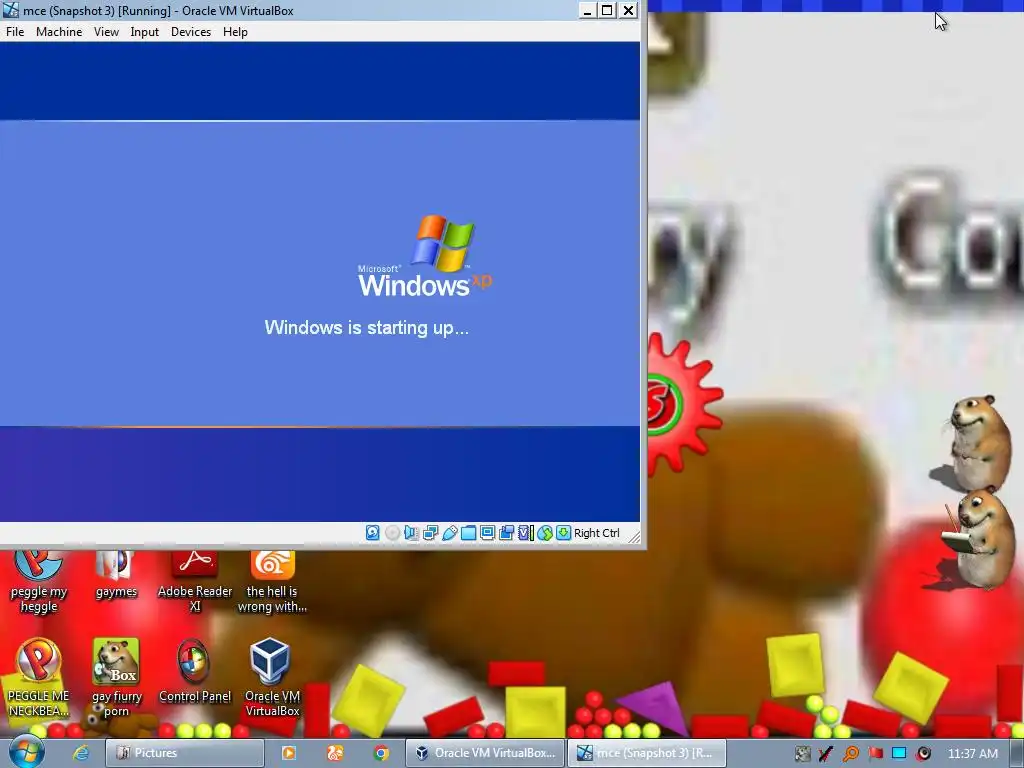1024x768 pixels.
Task: Open Google Chrome from the taskbar
Action: click(x=381, y=753)
